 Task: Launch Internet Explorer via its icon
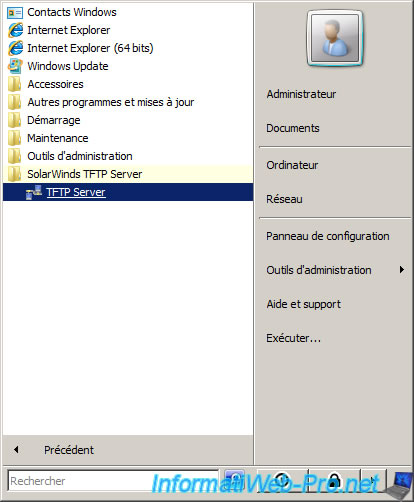pos(15,30)
